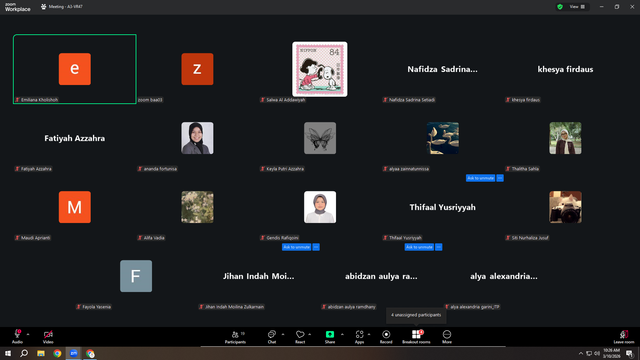
Task: Click Fayola Yasenia's 'F' avatar
Action: [136, 276]
